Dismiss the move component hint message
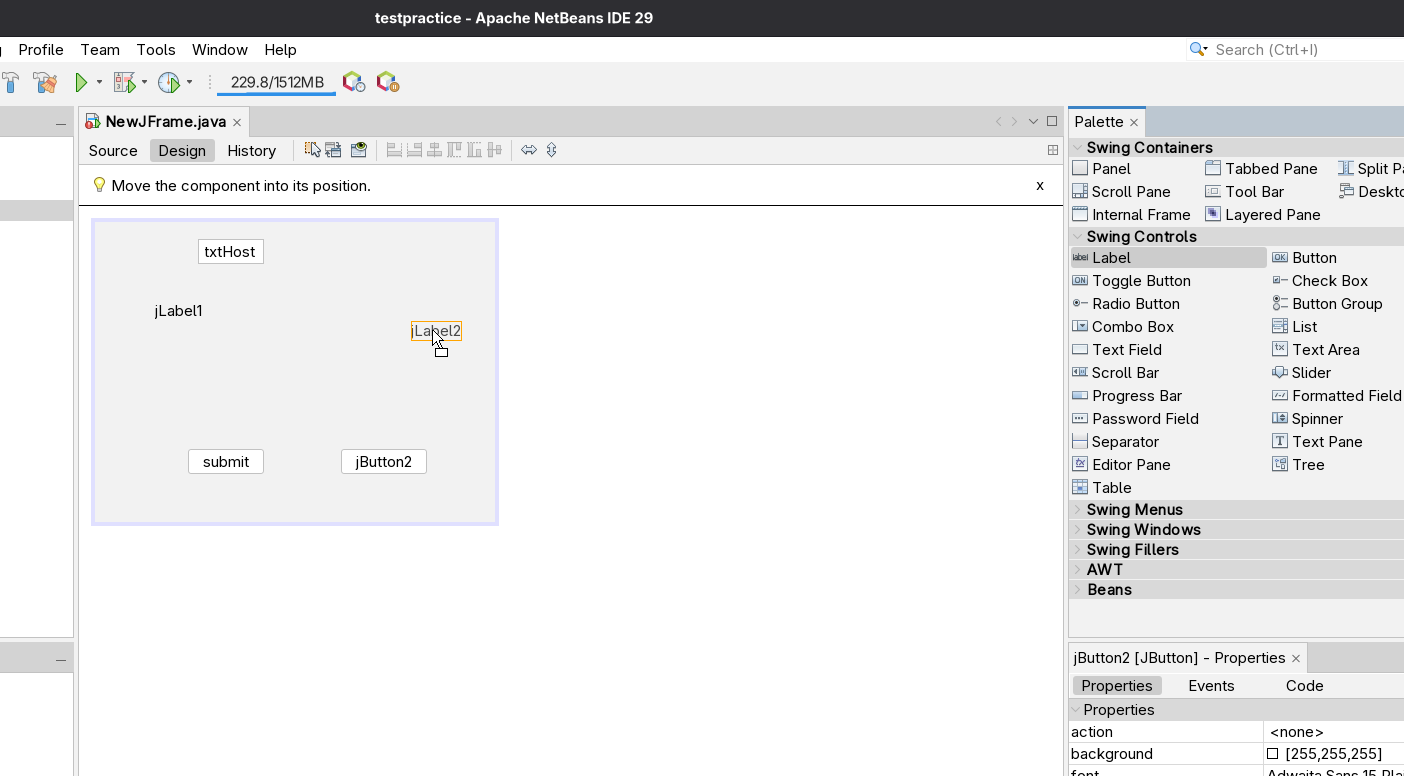 [1039, 186]
